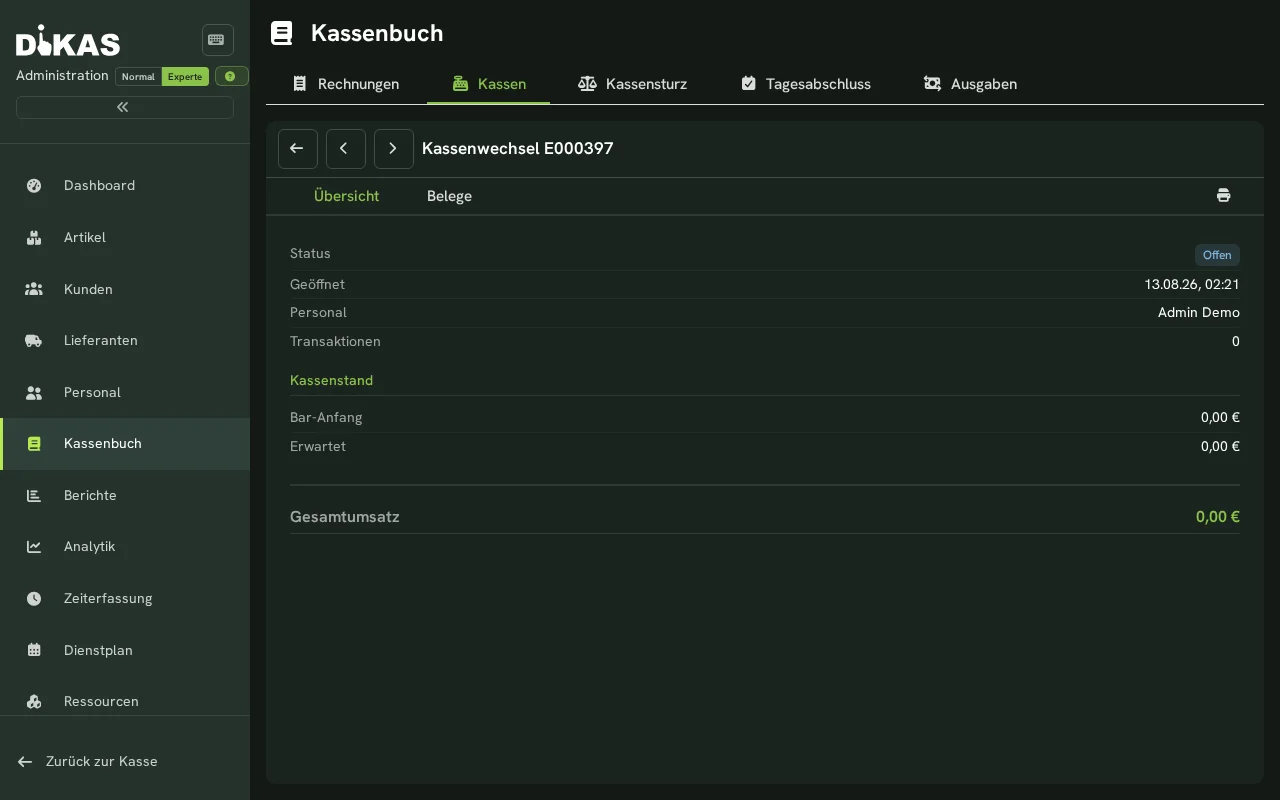Click the Zeiterfassung clock icon
The height and width of the screenshot is (800, 1280).
pyautogui.click(x=34, y=598)
